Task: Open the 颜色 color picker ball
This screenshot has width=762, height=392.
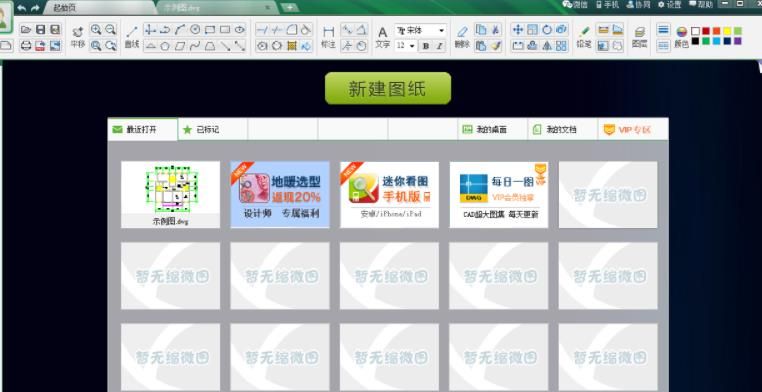Action: 682,32
